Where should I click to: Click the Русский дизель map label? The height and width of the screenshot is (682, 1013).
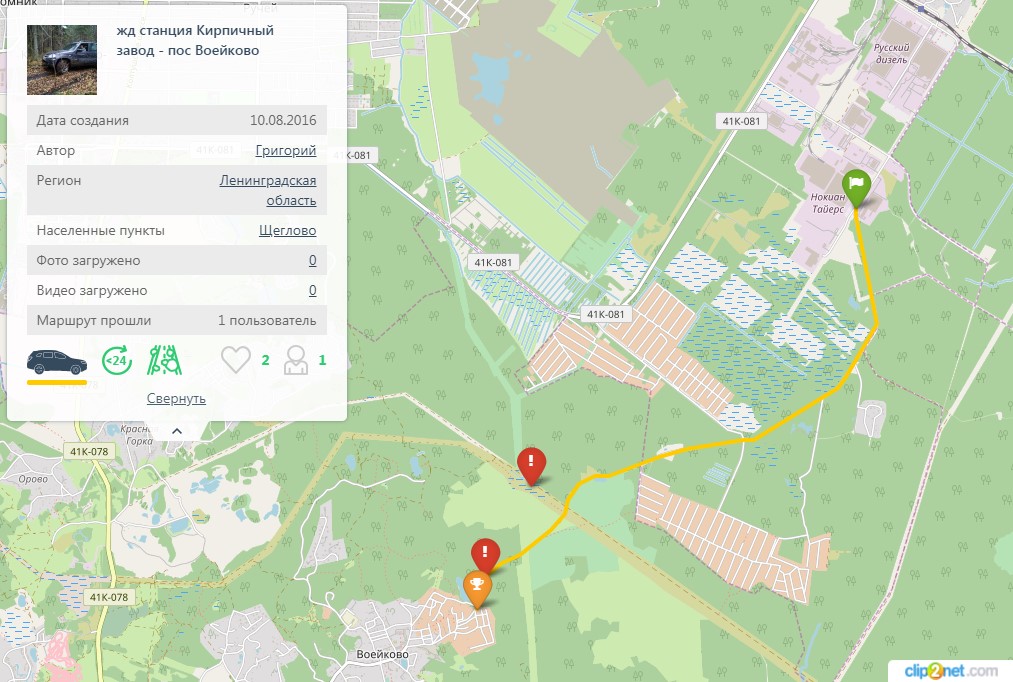[892, 54]
